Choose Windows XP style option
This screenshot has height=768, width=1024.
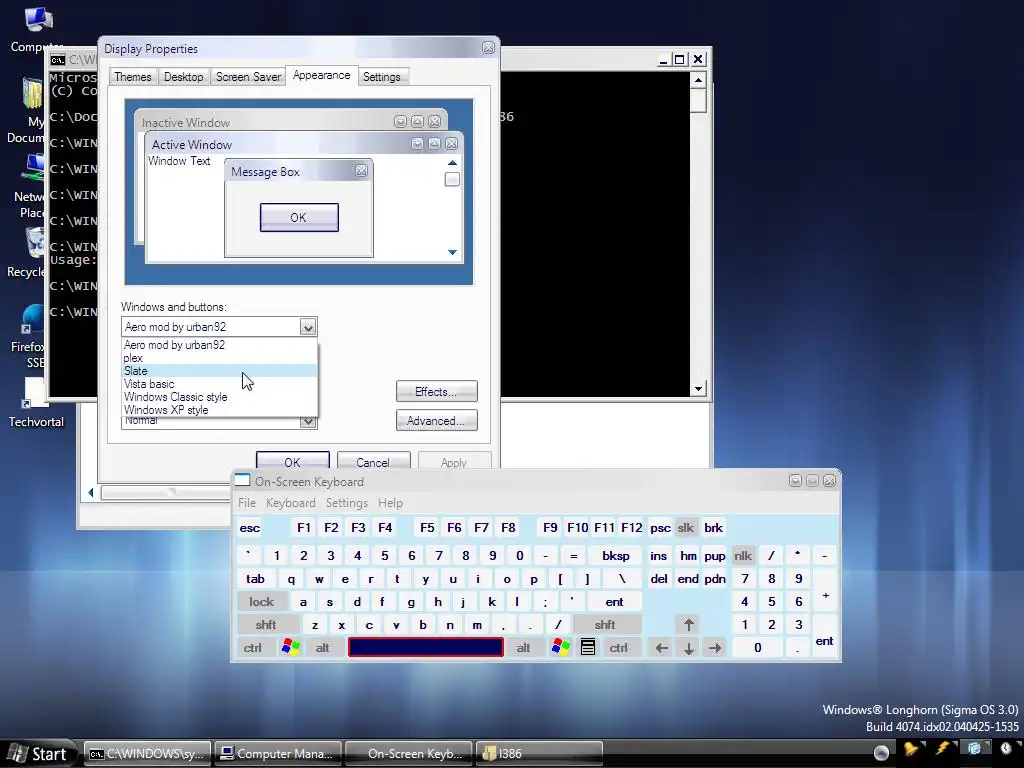tap(219, 410)
